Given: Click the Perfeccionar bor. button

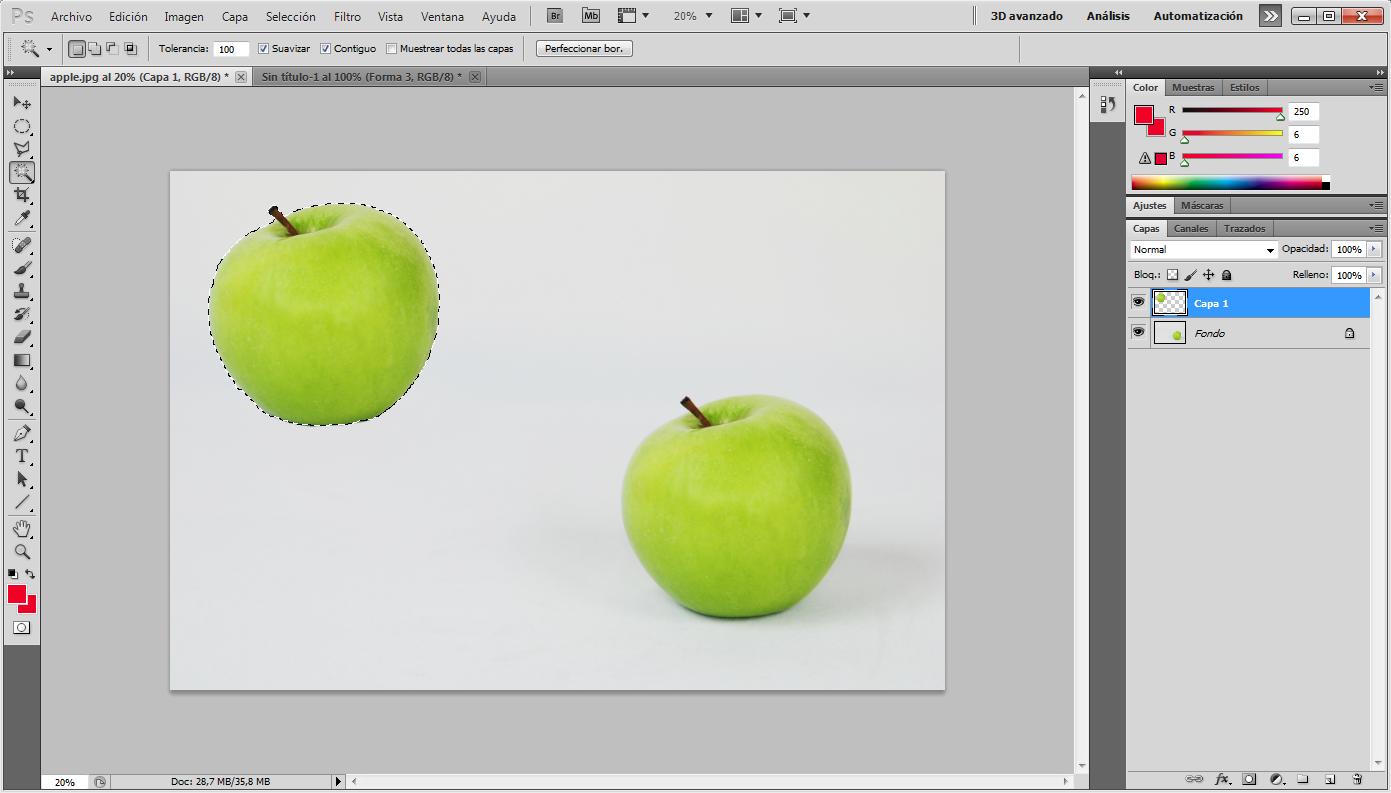Looking at the screenshot, I should click(x=583, y=47).
